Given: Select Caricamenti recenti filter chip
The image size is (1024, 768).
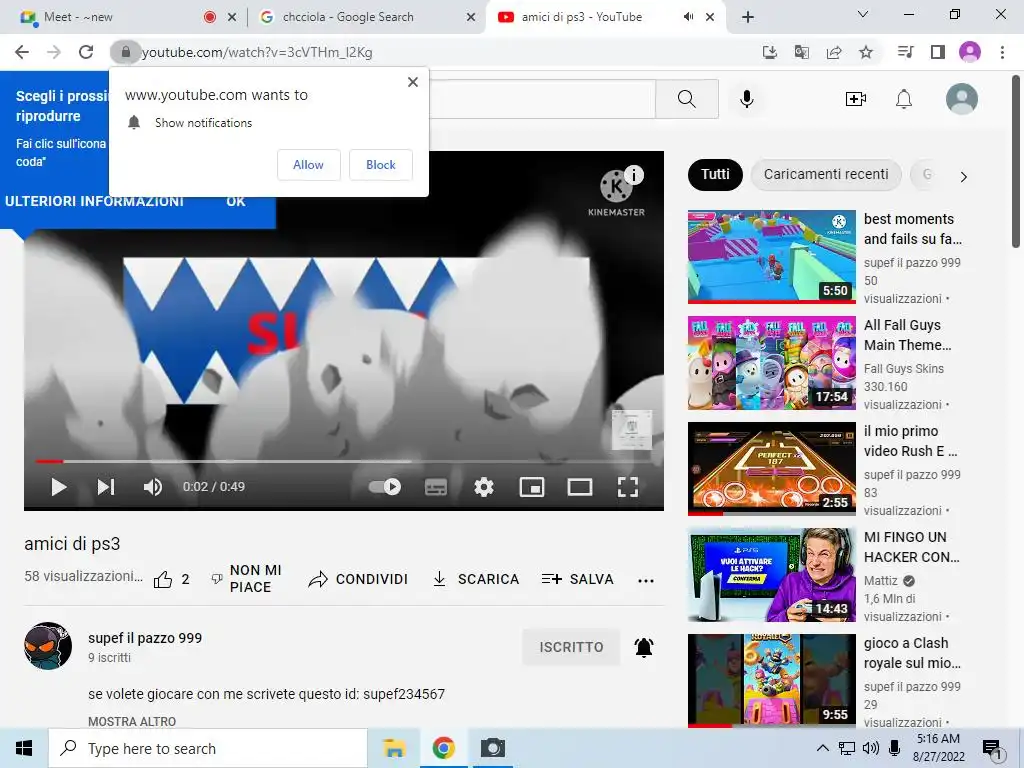Looking at the screenshot, I should coord(826,174).
